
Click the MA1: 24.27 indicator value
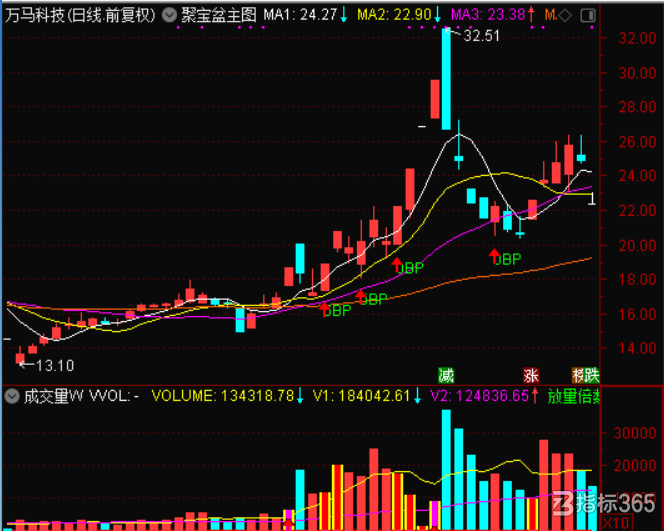click(x=300, y=16)
